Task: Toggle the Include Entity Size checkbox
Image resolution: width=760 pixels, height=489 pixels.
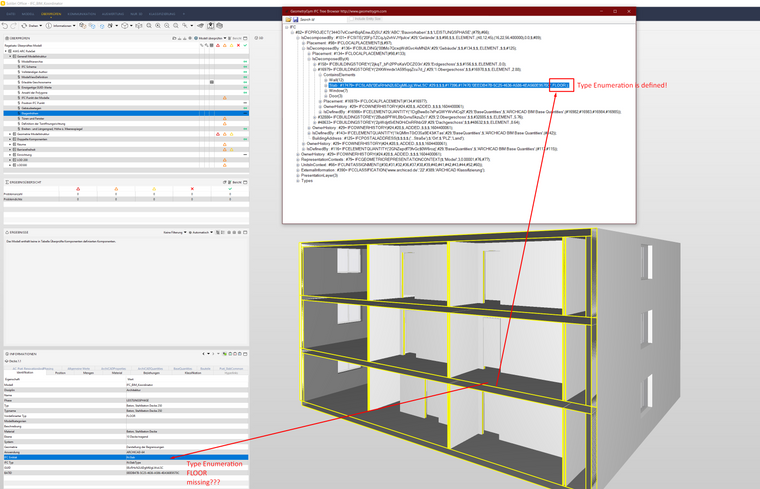Action: click(351, 19)
